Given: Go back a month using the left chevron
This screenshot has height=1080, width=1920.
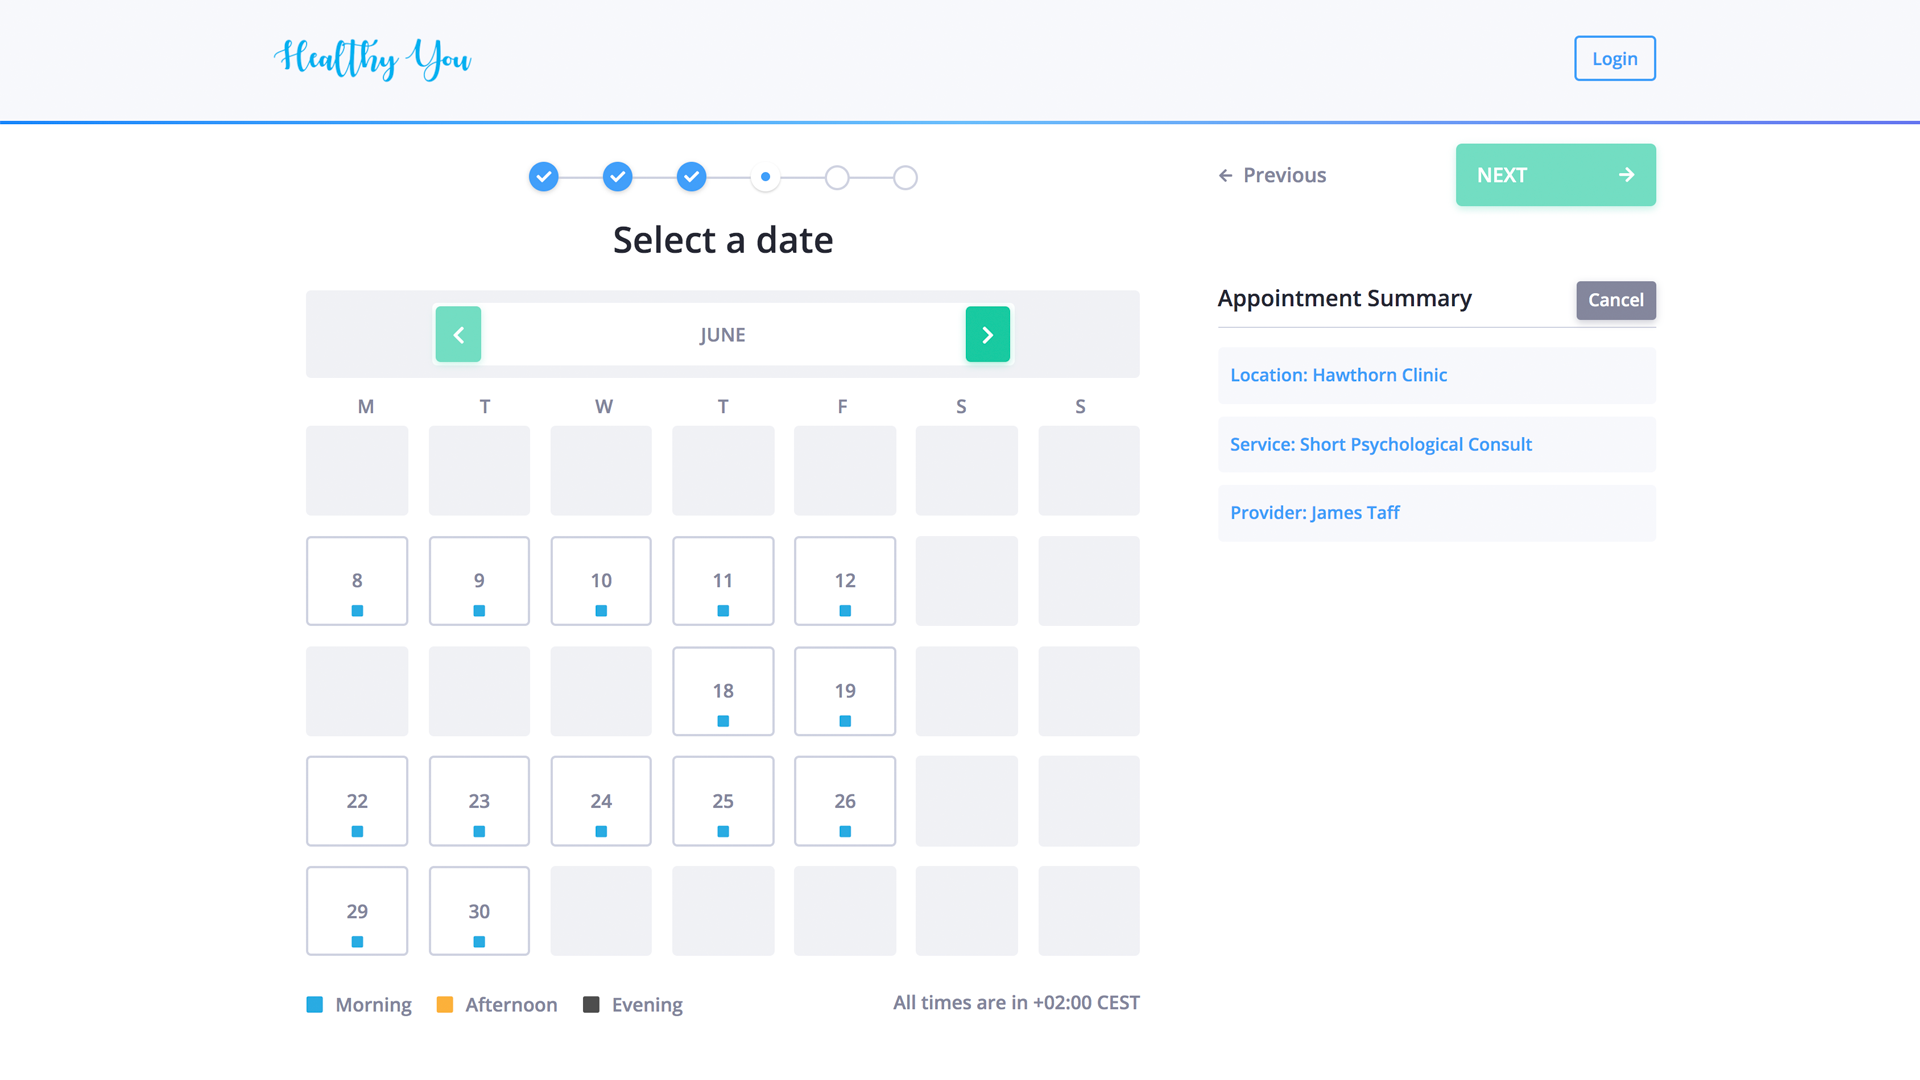Looking at the screenshot, I should point(458,334).
